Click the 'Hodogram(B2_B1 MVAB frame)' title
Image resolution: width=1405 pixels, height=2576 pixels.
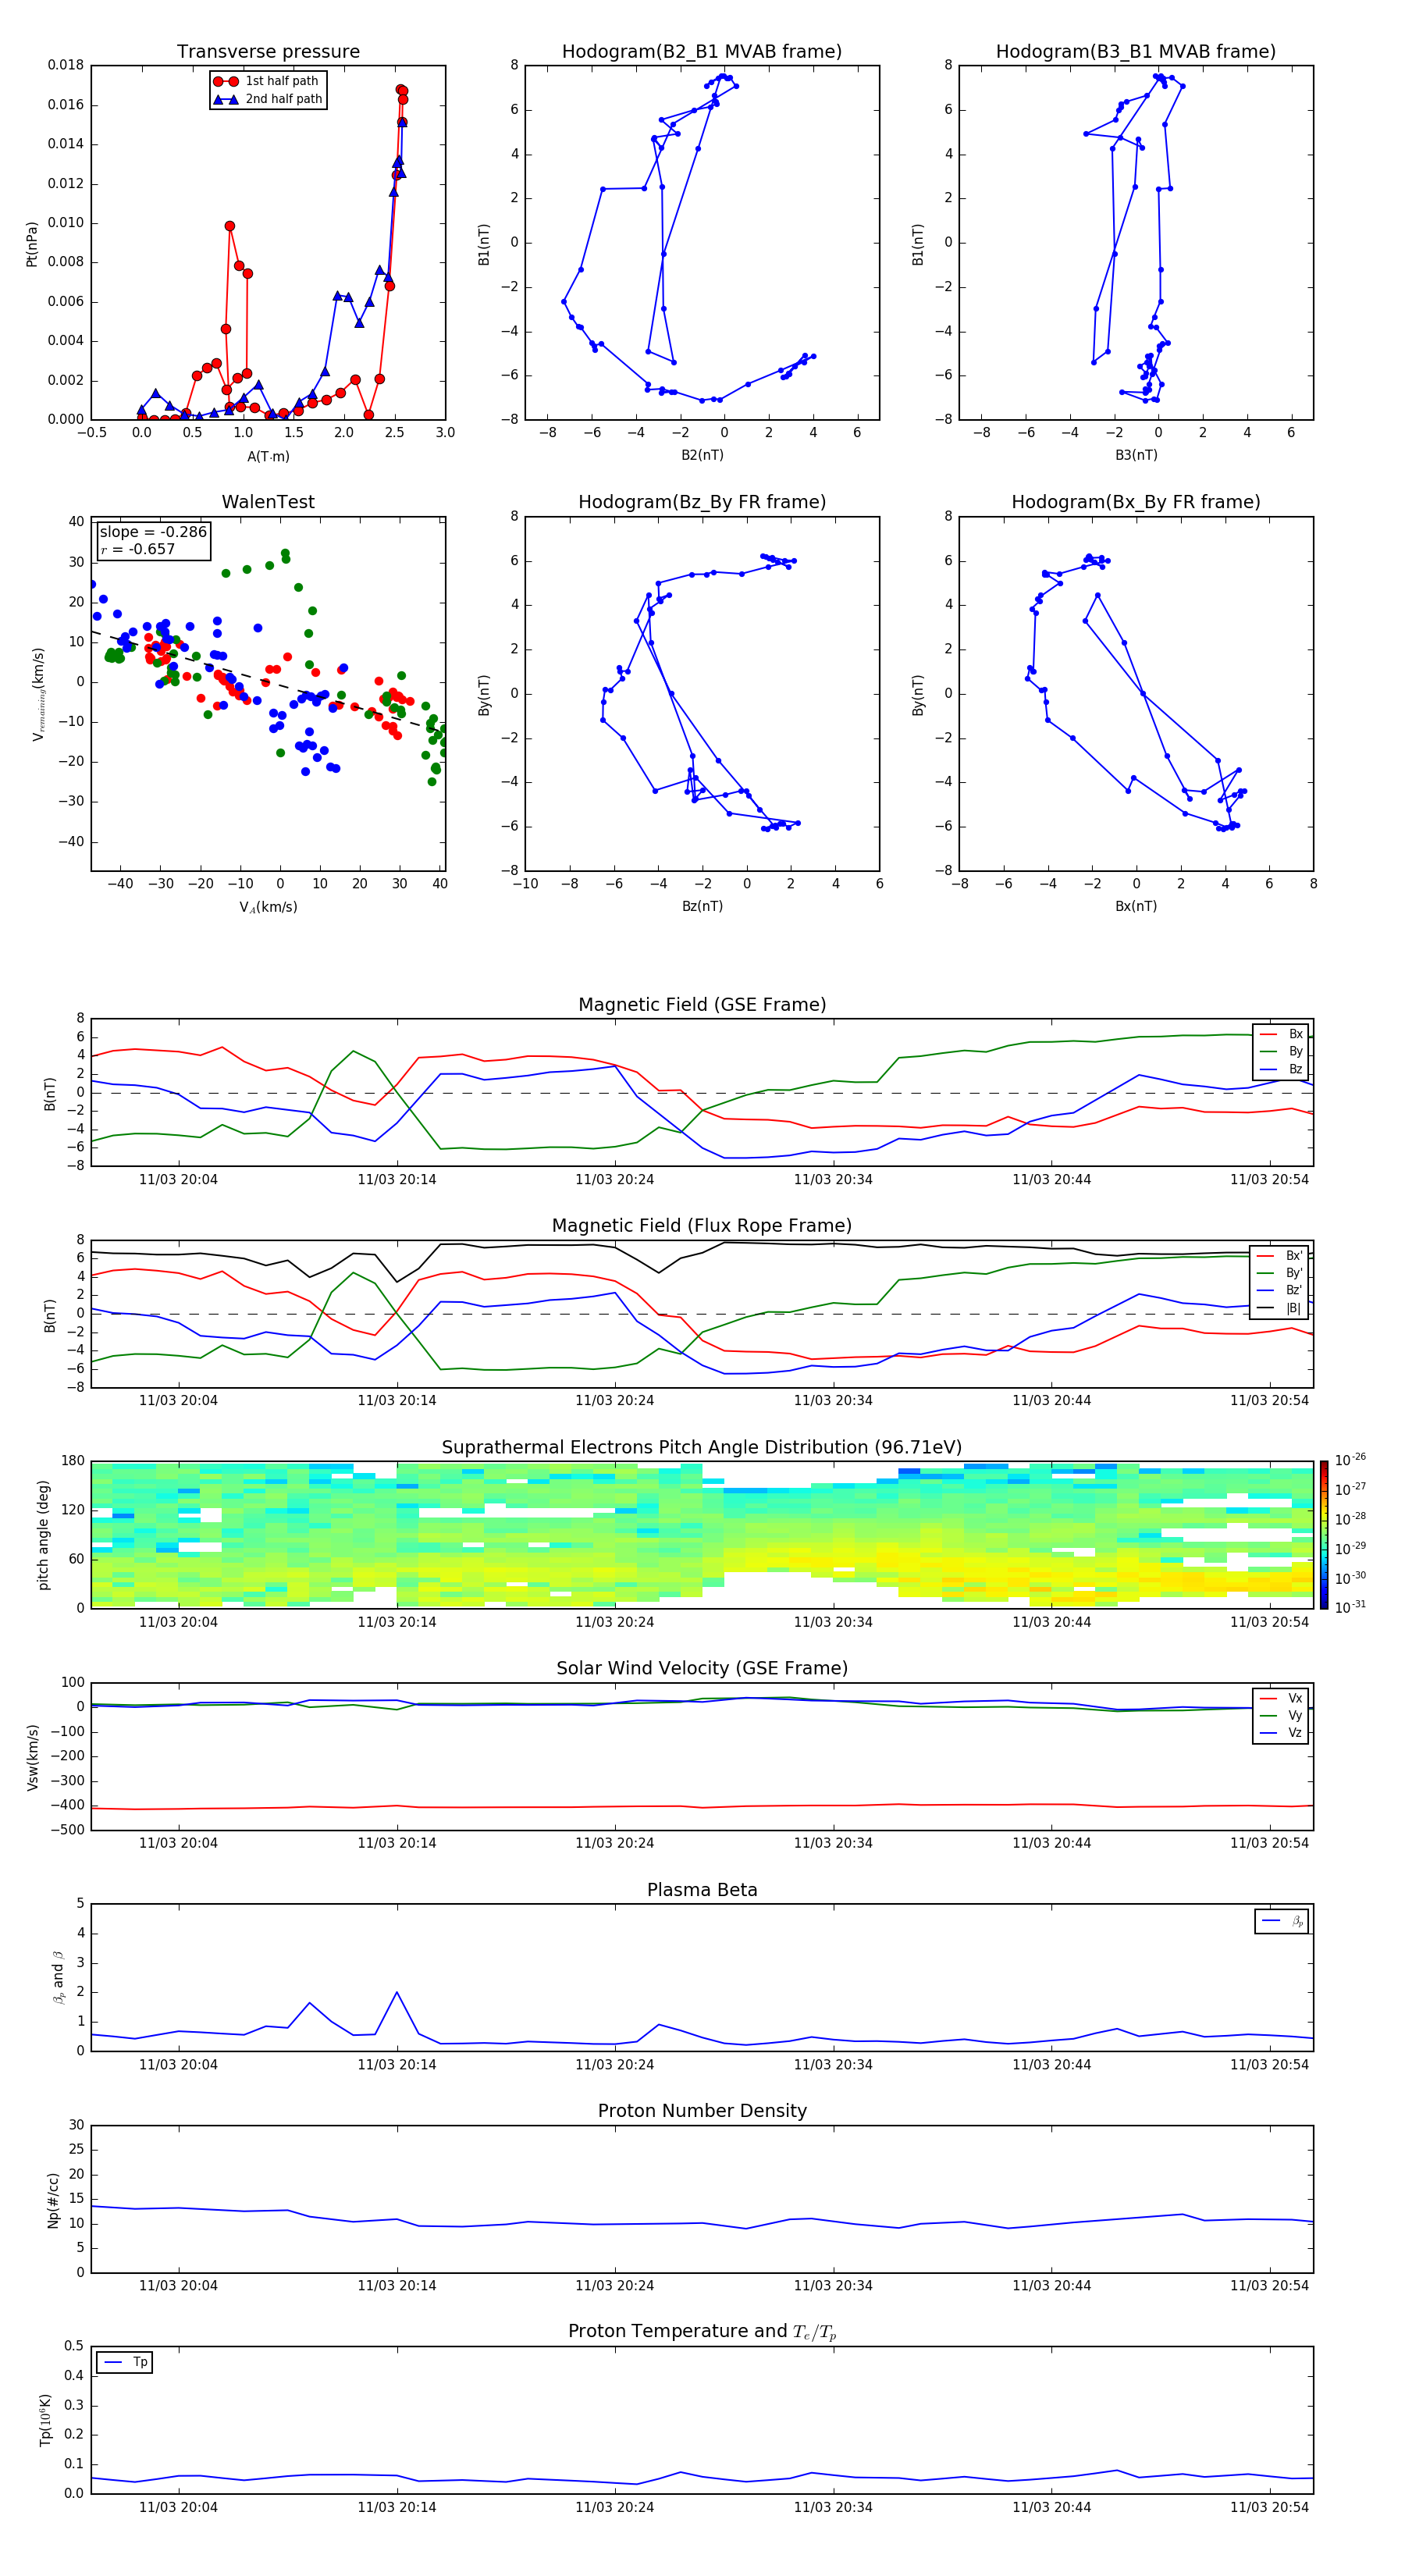702,52
